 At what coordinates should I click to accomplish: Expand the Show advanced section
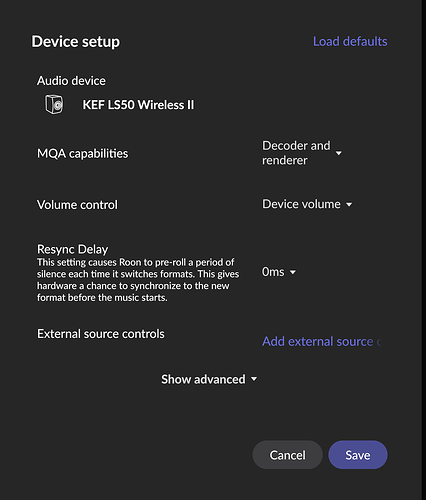tap(209, 379)
